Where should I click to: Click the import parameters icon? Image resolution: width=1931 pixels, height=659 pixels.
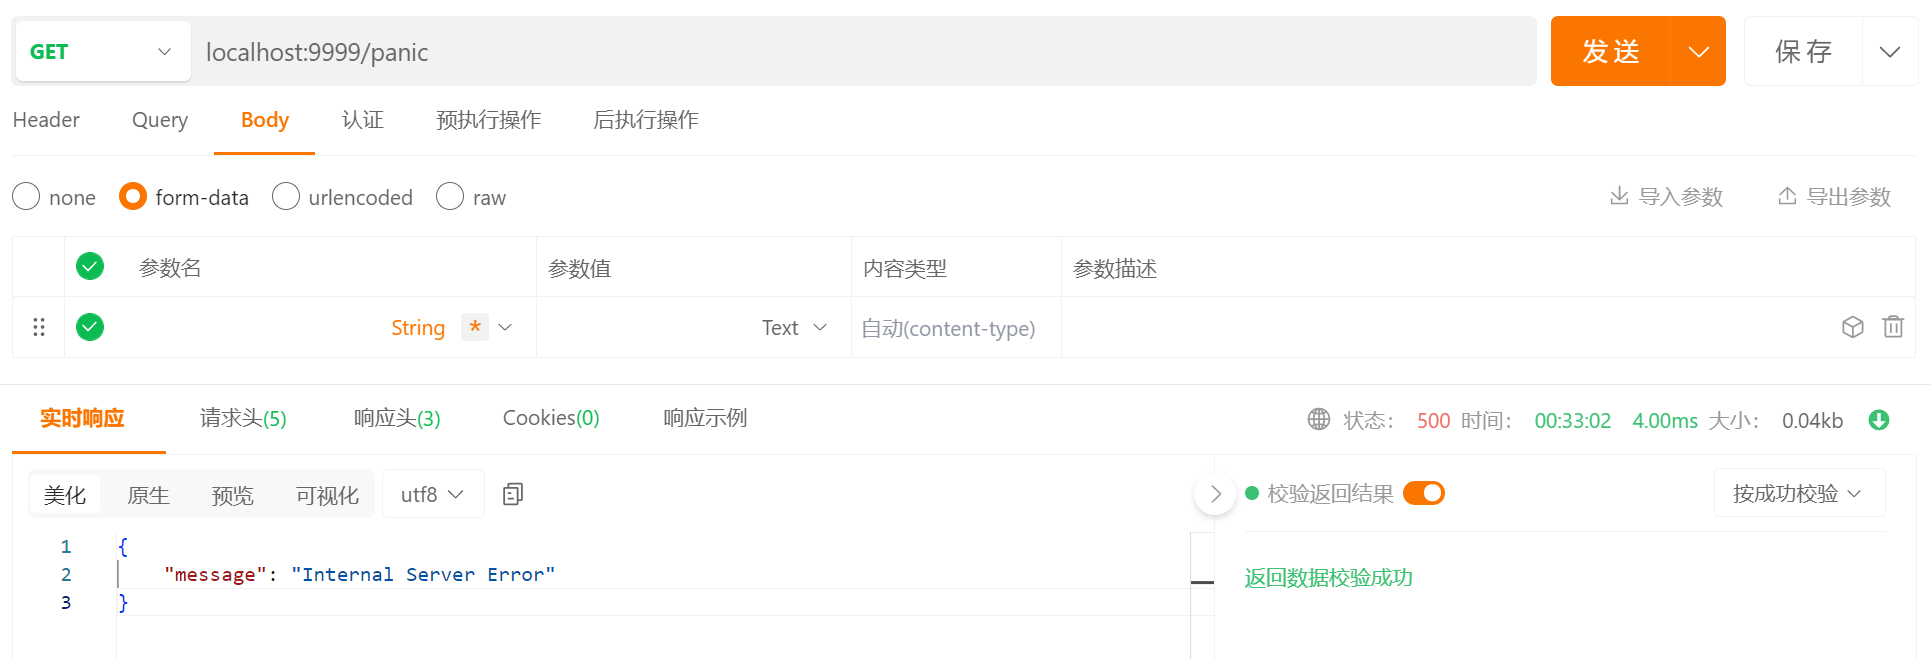[x=1619, y=196]
